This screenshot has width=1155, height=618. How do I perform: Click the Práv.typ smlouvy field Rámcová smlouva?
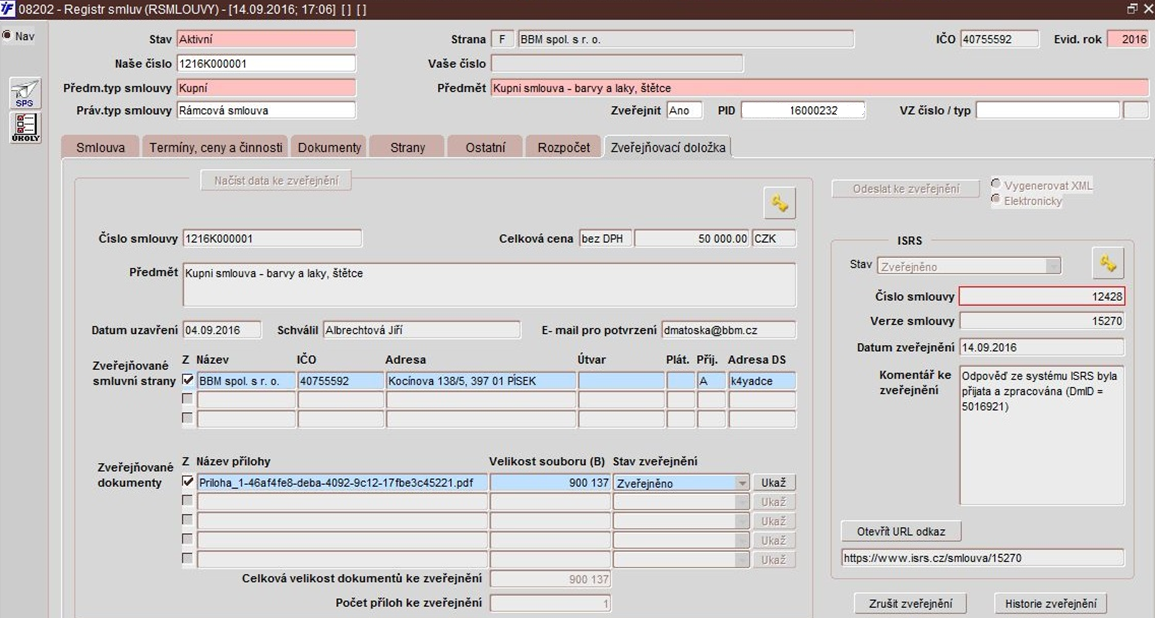click(266, 110)
